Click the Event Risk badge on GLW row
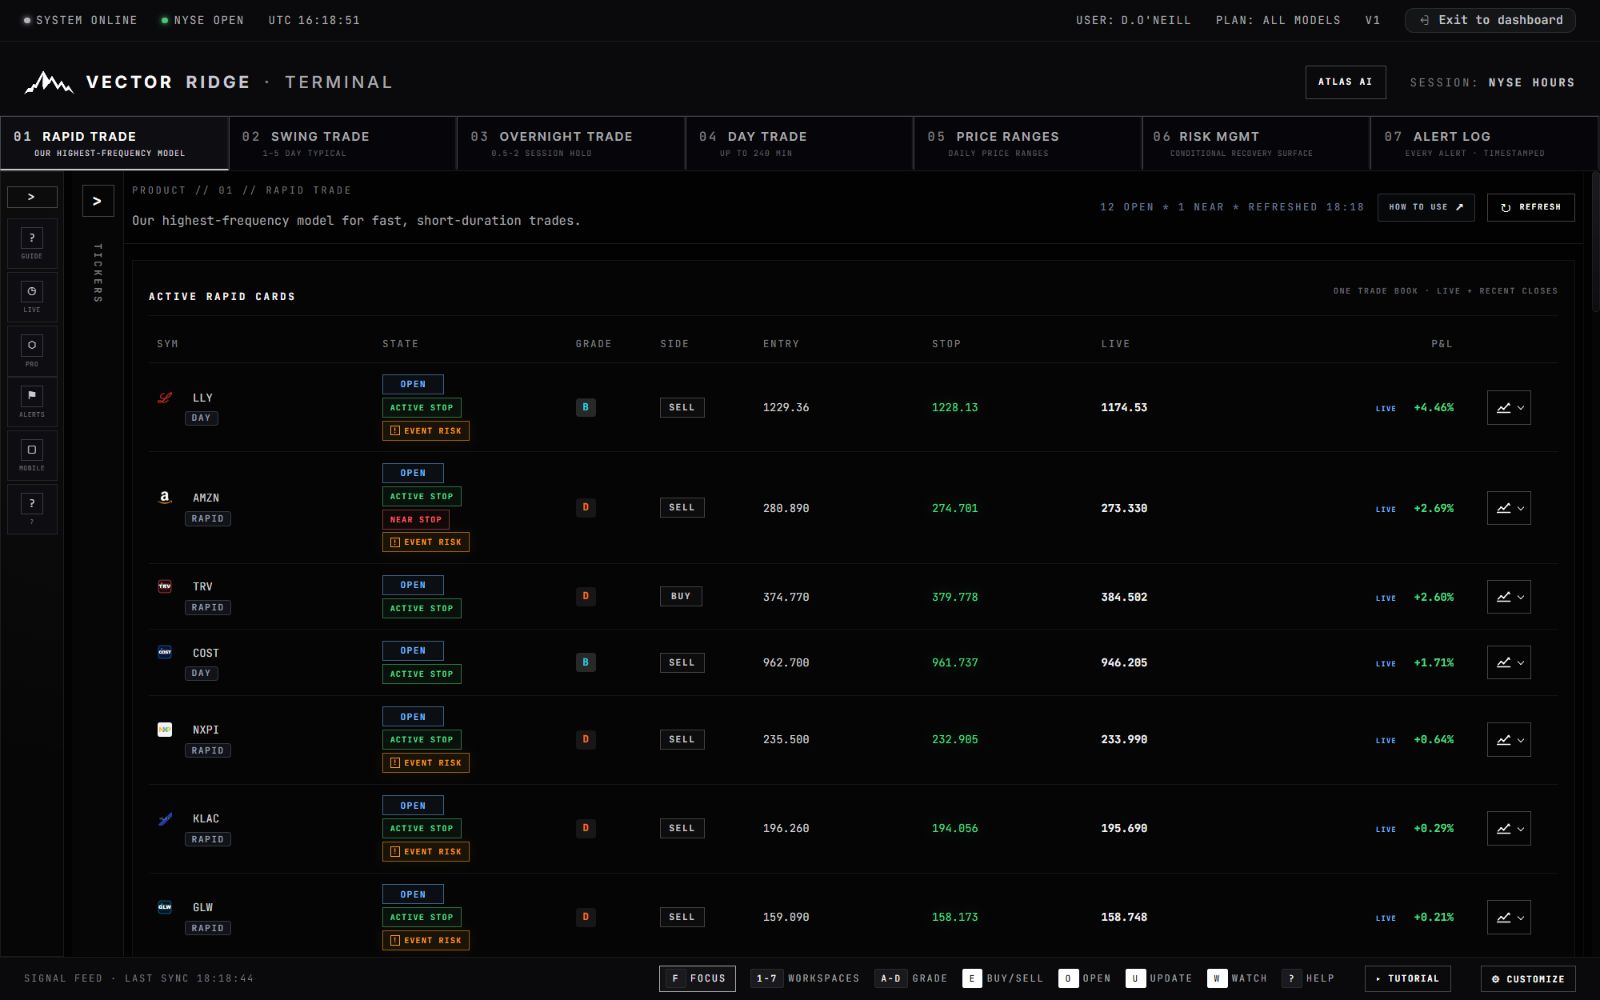Image resolution: width=1600 pixels, height=1000 pixels. point(426,940)
